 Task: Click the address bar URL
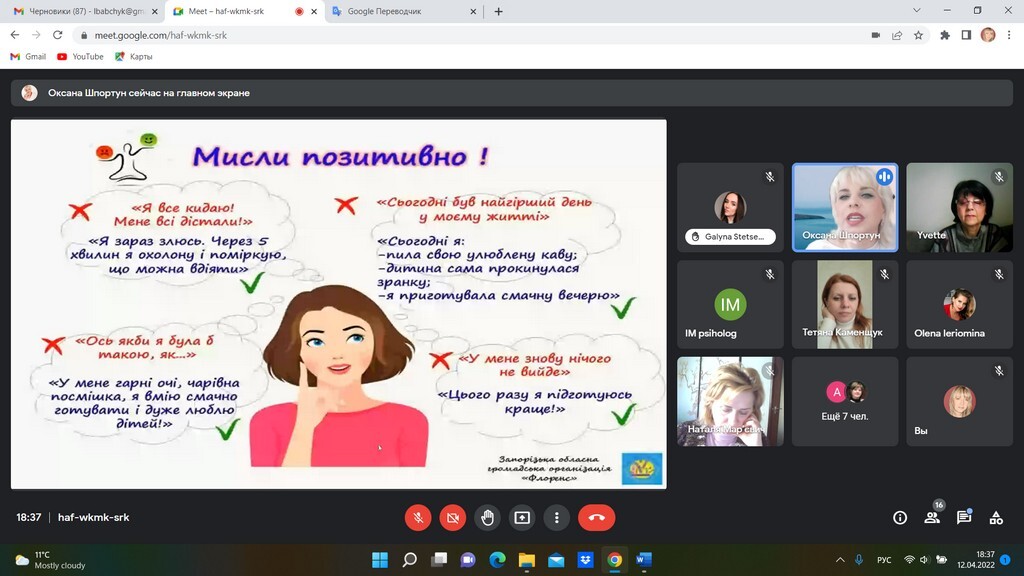pos(161,35)
